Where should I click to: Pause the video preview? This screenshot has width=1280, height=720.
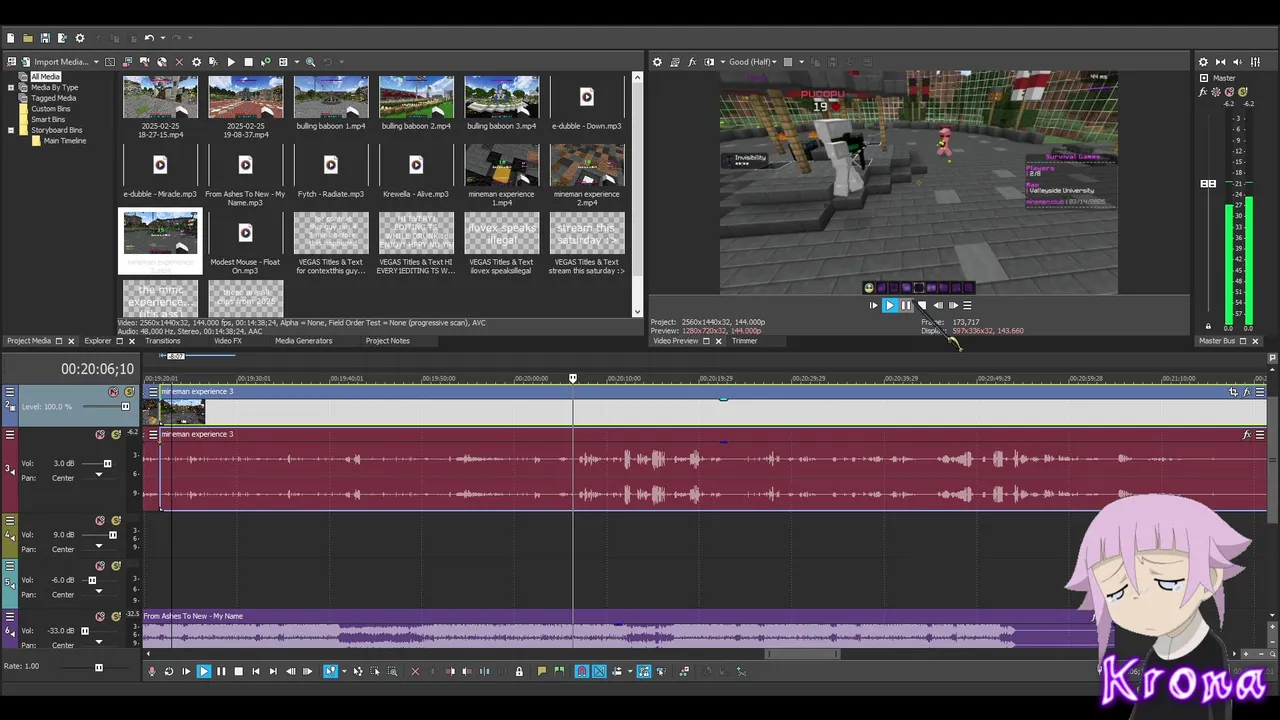[x=906, y=306]
